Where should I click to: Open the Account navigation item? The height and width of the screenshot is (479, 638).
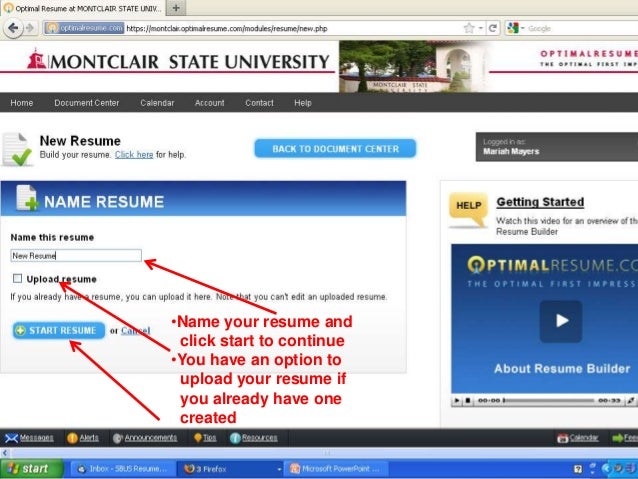(x=210, y=103)
